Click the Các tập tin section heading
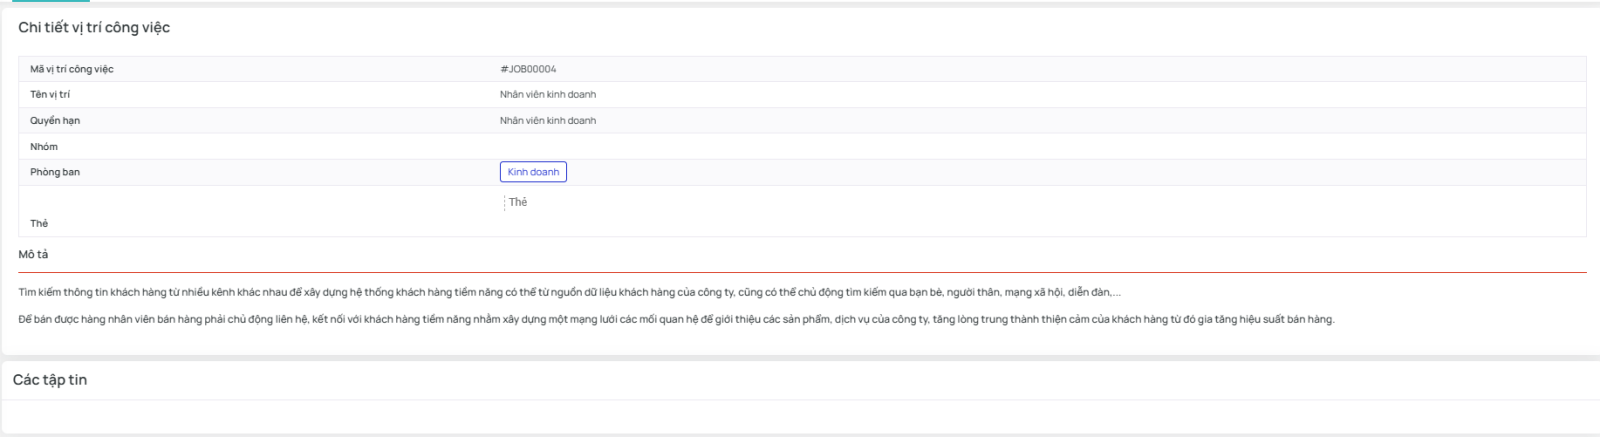1600x437 pixels. click(x=50, y=380)
